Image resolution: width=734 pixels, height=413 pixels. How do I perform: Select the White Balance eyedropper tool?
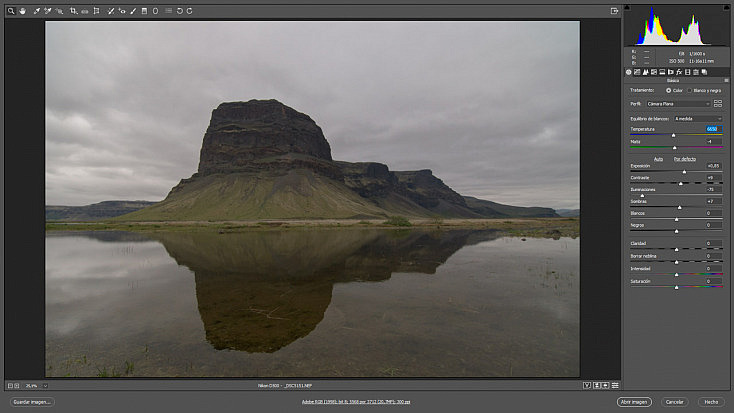[37, 11]
